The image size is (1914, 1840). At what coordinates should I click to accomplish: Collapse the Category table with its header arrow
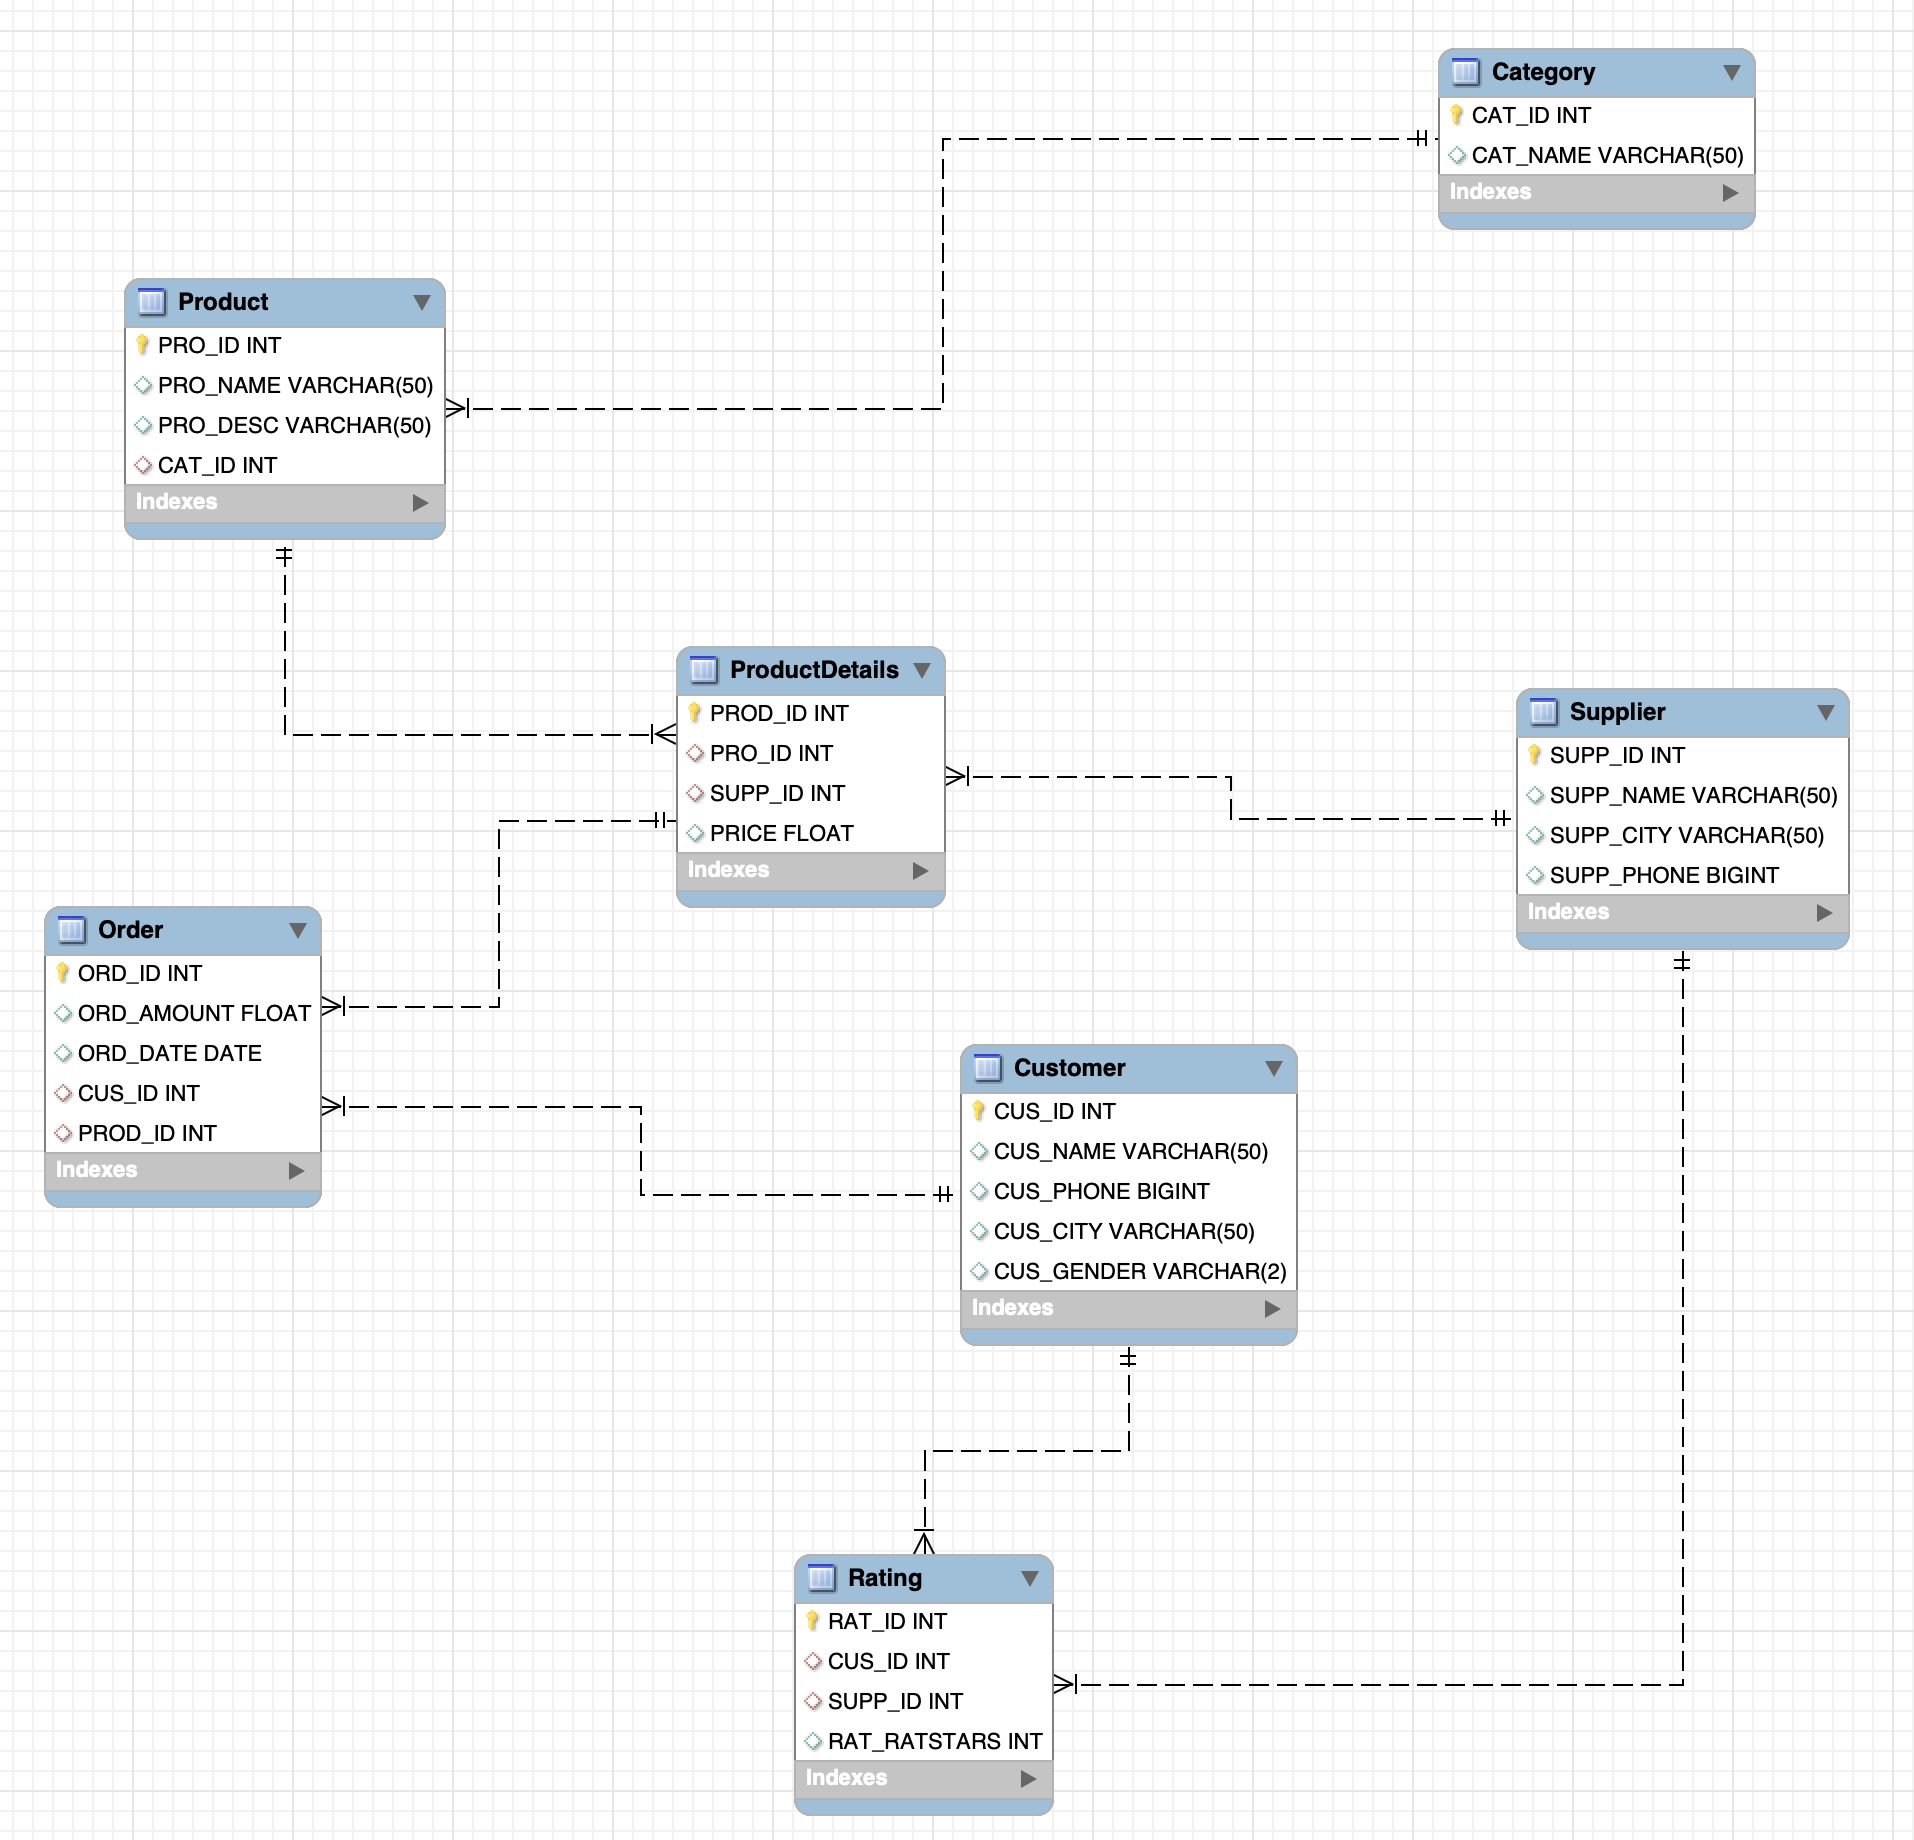1732,73
